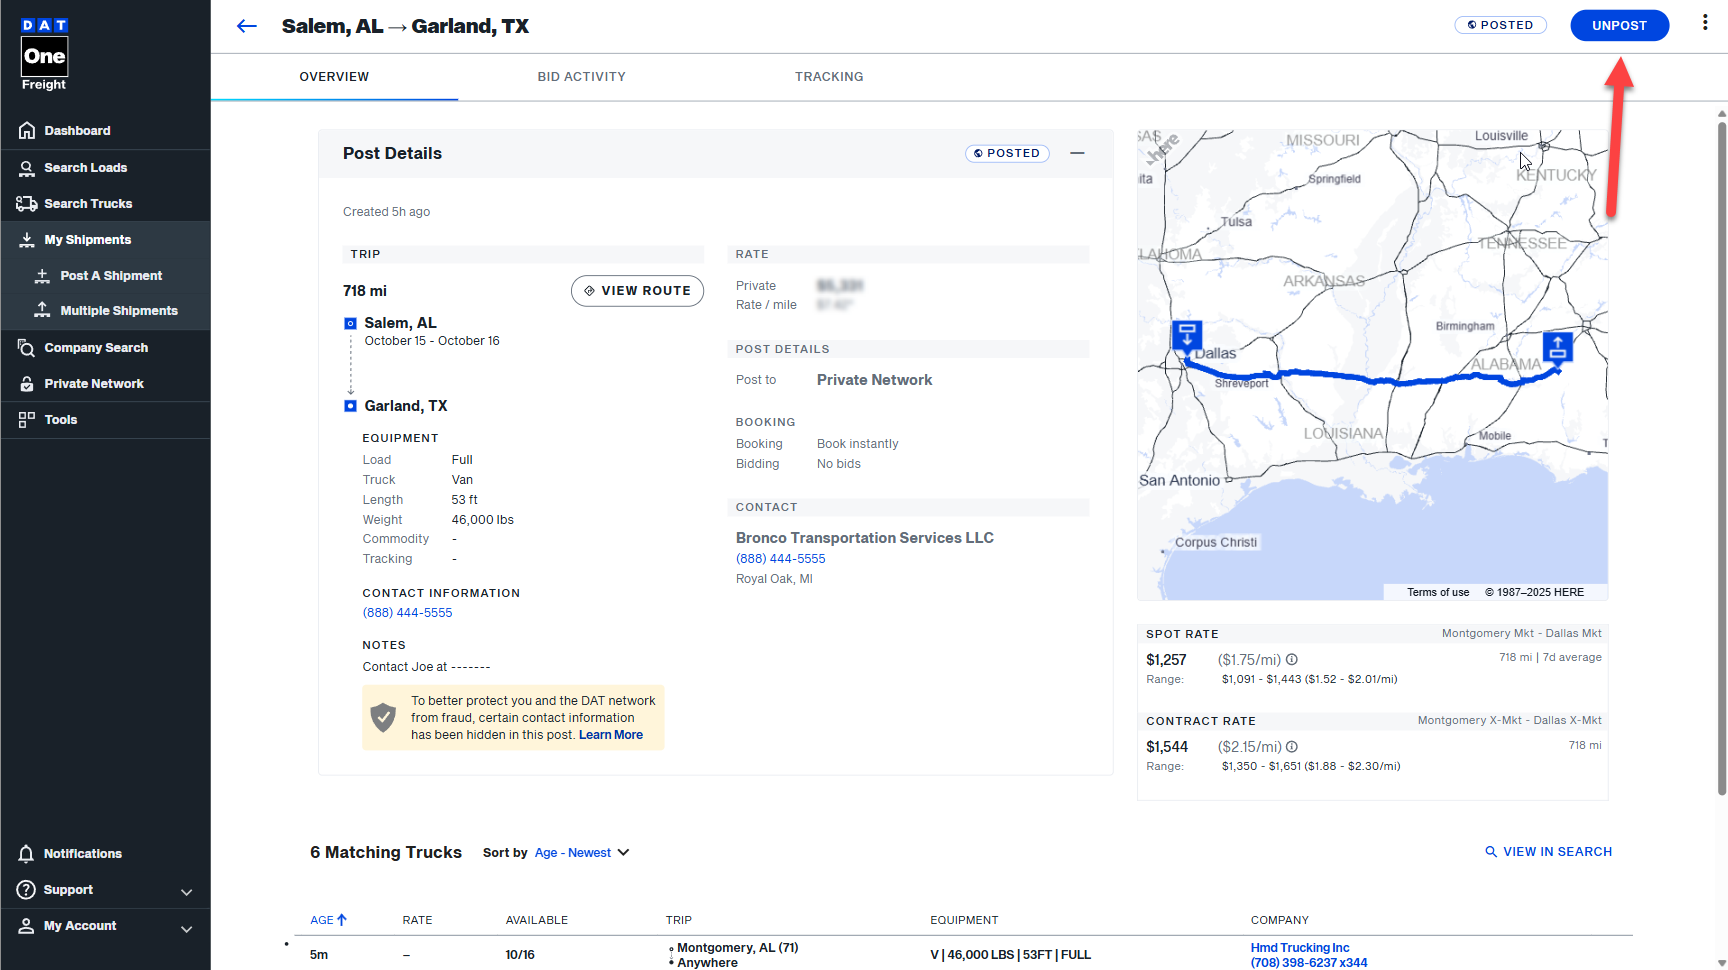Open the three-dot more options menu

[1705, 23]
